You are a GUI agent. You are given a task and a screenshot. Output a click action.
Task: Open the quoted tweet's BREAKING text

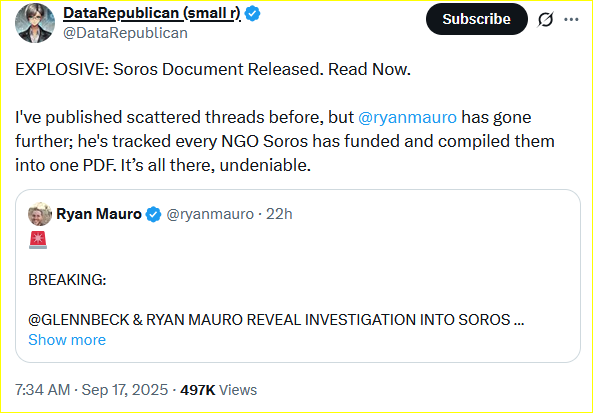point(67,280)
